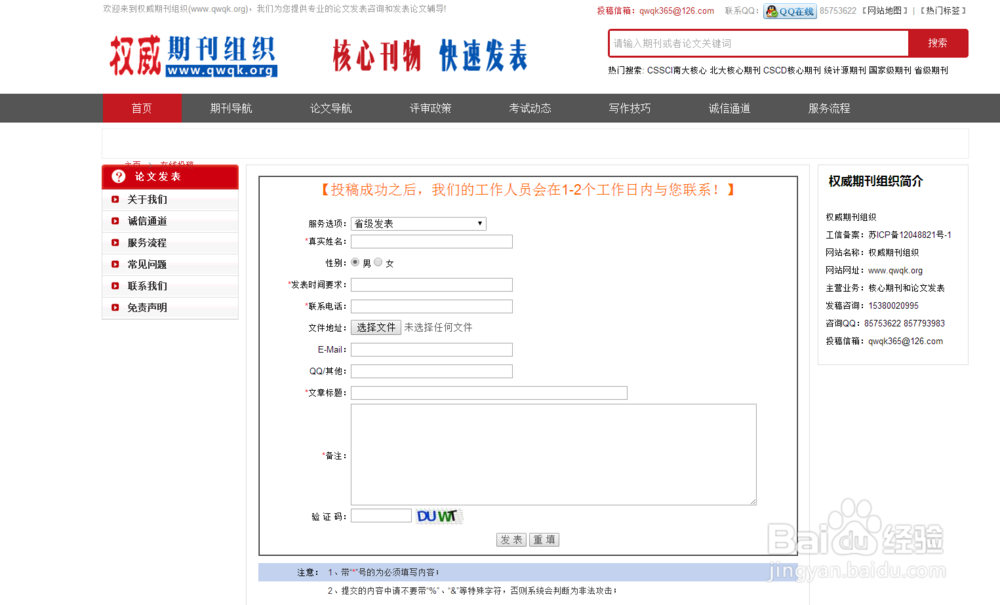Click the red arrow icon beside 关于我们

coord(114,198)
